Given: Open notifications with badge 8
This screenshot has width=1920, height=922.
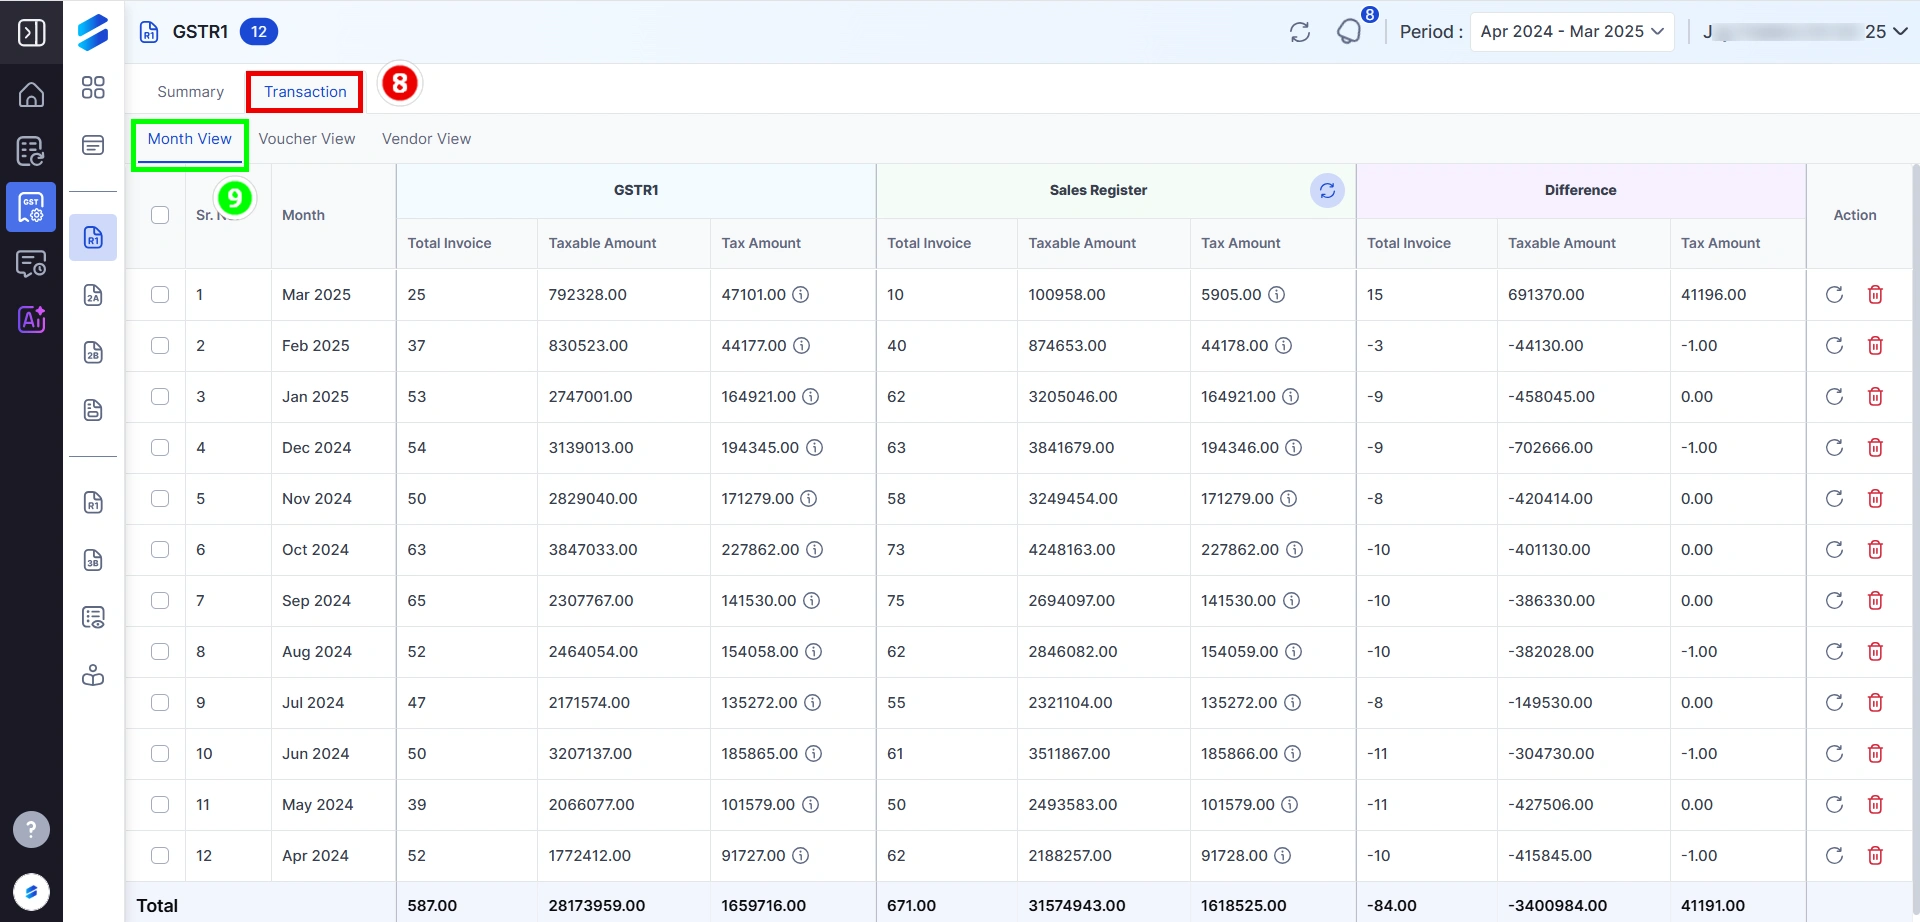Looking at the screenshot, I should tap(1350, 32).
